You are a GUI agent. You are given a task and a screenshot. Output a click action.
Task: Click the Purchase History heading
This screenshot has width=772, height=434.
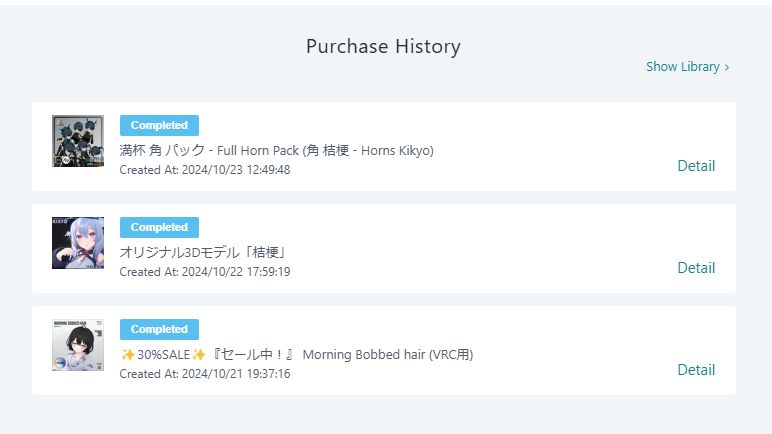tap(383, 46)
